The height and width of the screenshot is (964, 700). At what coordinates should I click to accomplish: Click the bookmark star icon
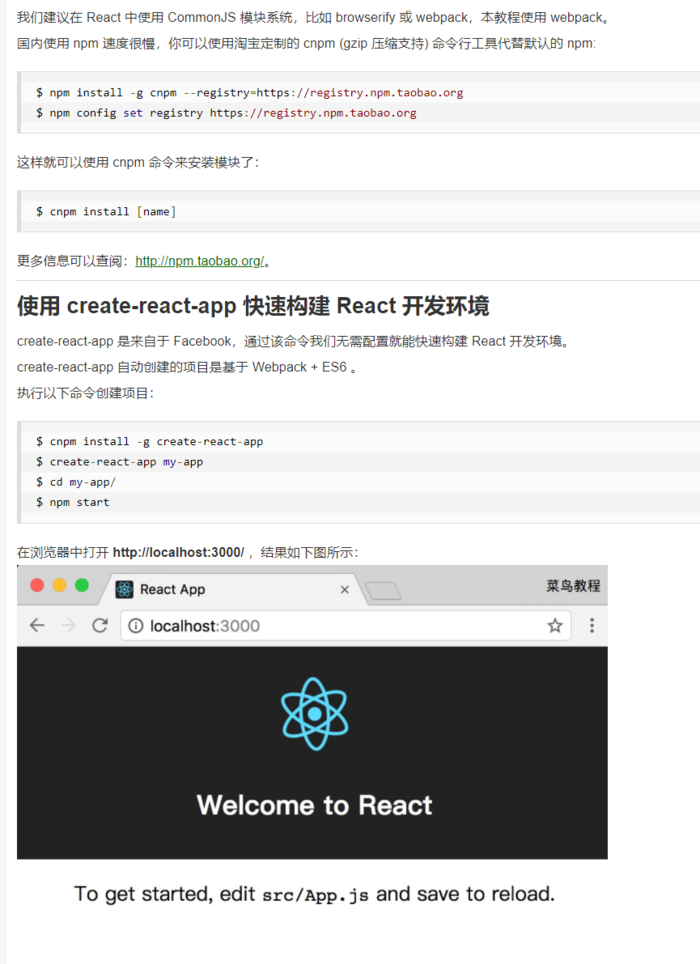coord(555,626)
